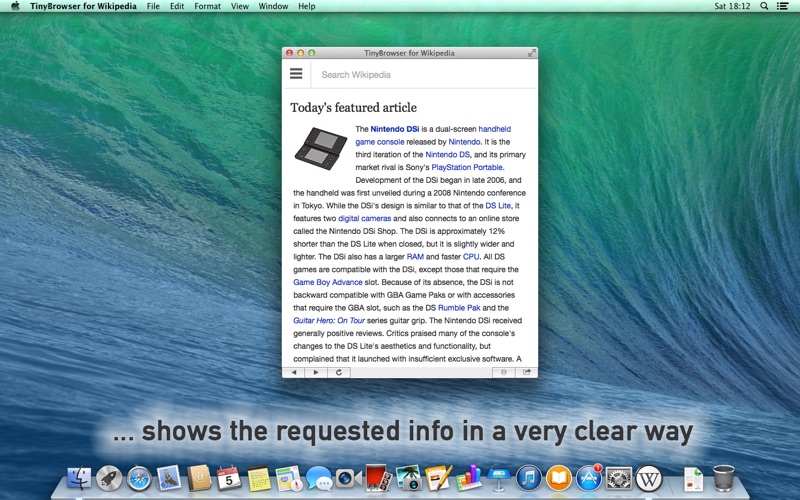Click the Nintendo DSi console thumbnail

point(321,148)
